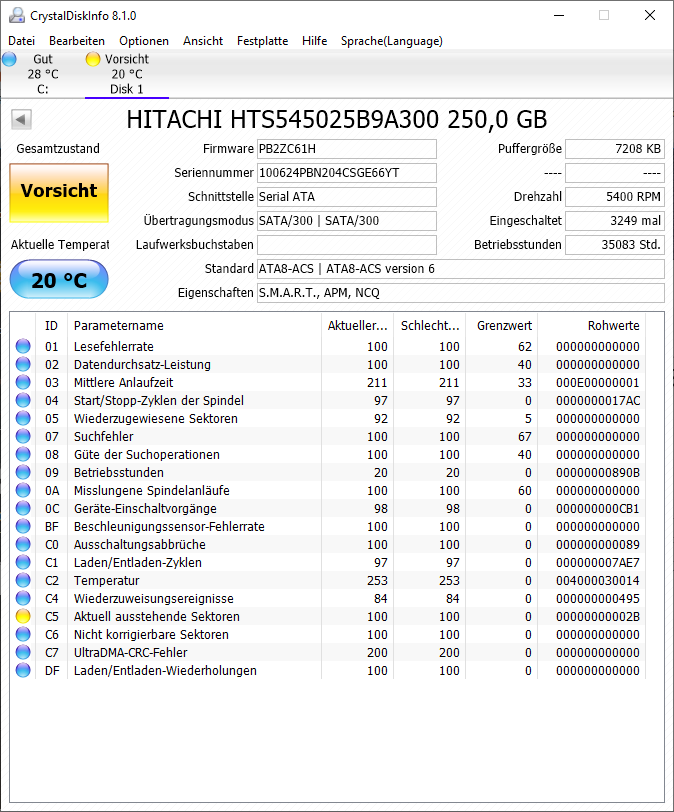The height and width of the screenshot is (812, 674).
Task: Open the Hilfe menu
Action: coord(315,41)
